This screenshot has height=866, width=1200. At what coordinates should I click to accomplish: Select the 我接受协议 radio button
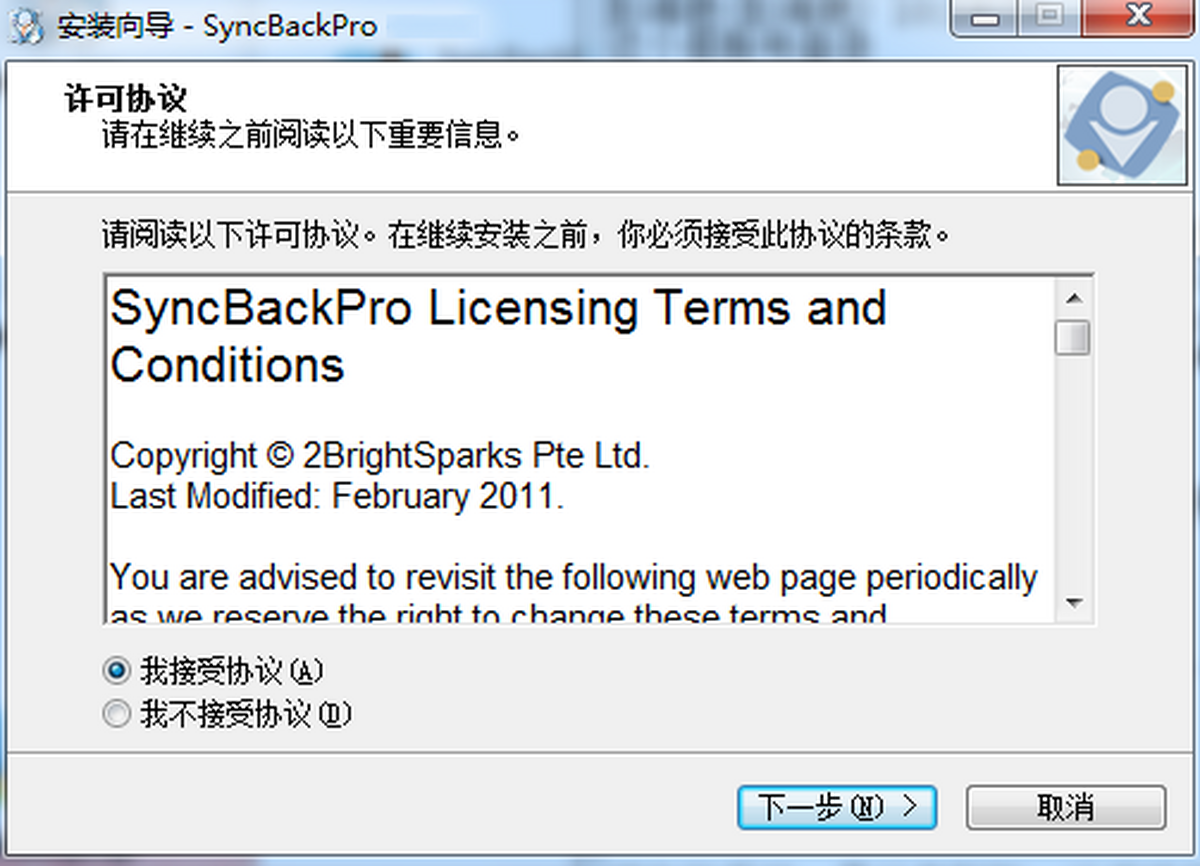(118, 670)
